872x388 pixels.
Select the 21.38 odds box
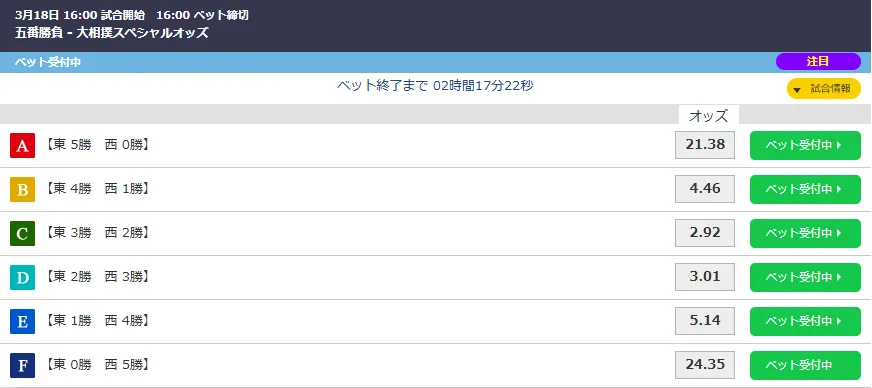click(705, 145)
